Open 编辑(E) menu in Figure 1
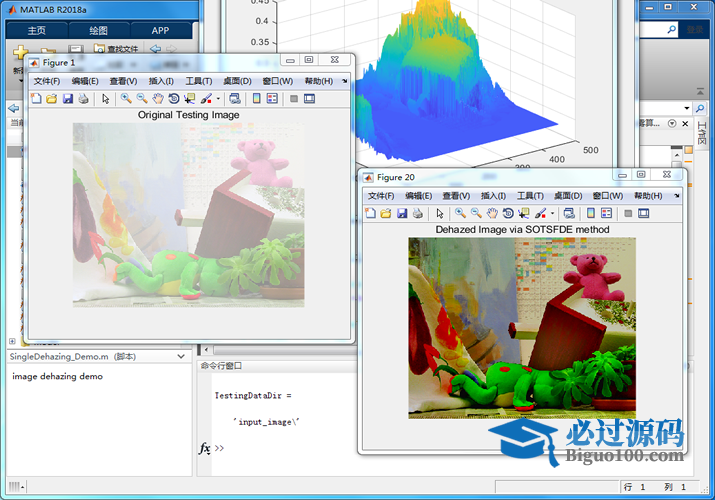The image size is (715, 500). coord(85,81)
